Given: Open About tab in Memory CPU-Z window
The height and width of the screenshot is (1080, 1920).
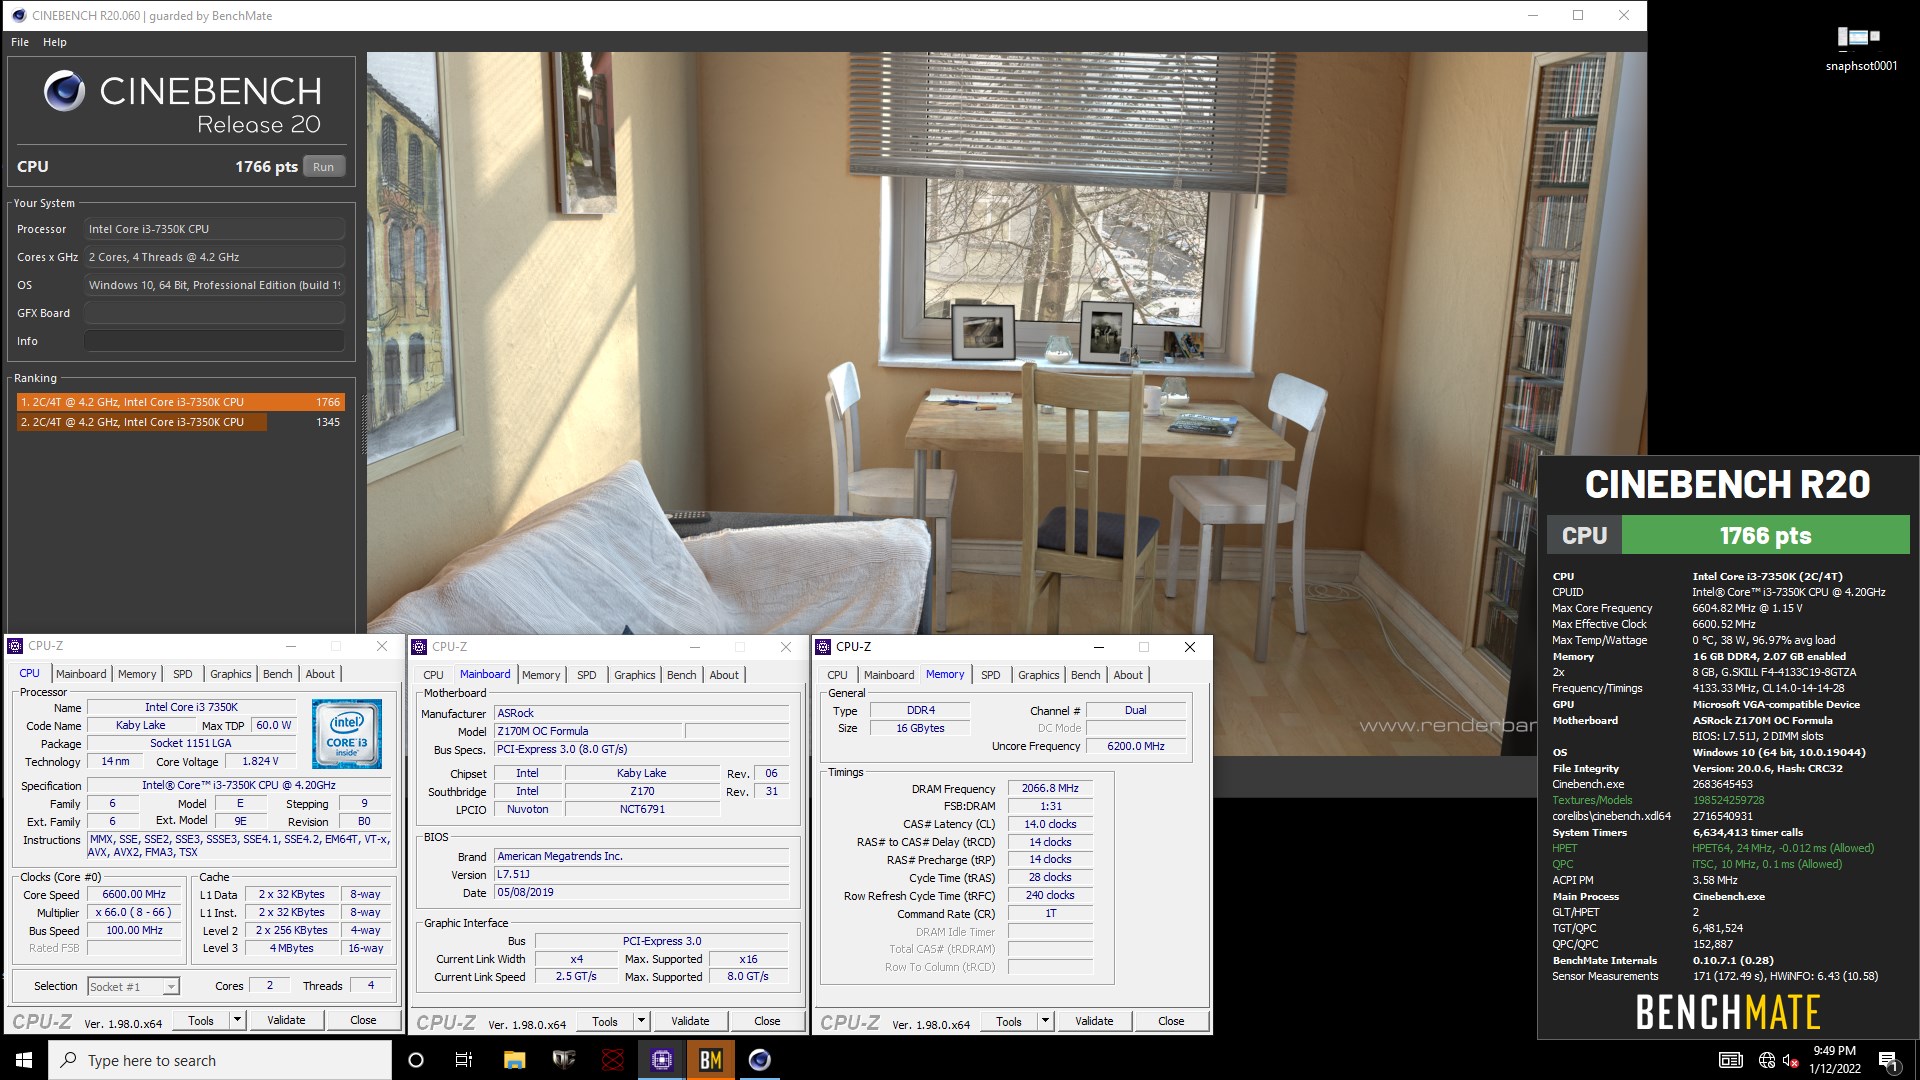Looking at the screenshot, I should tap(1128, 675).
